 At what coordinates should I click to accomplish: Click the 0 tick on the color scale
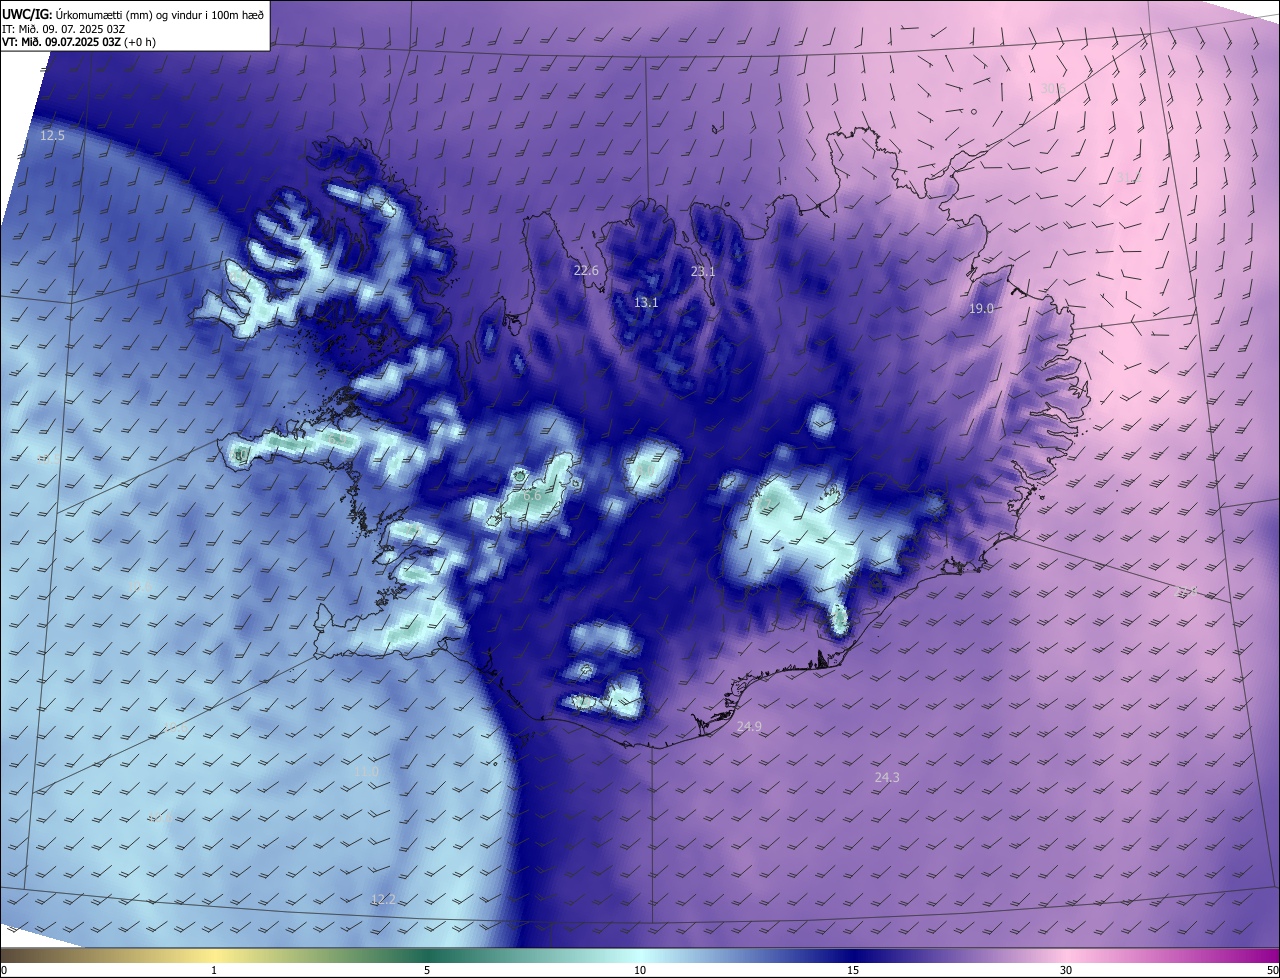[4, 970]
